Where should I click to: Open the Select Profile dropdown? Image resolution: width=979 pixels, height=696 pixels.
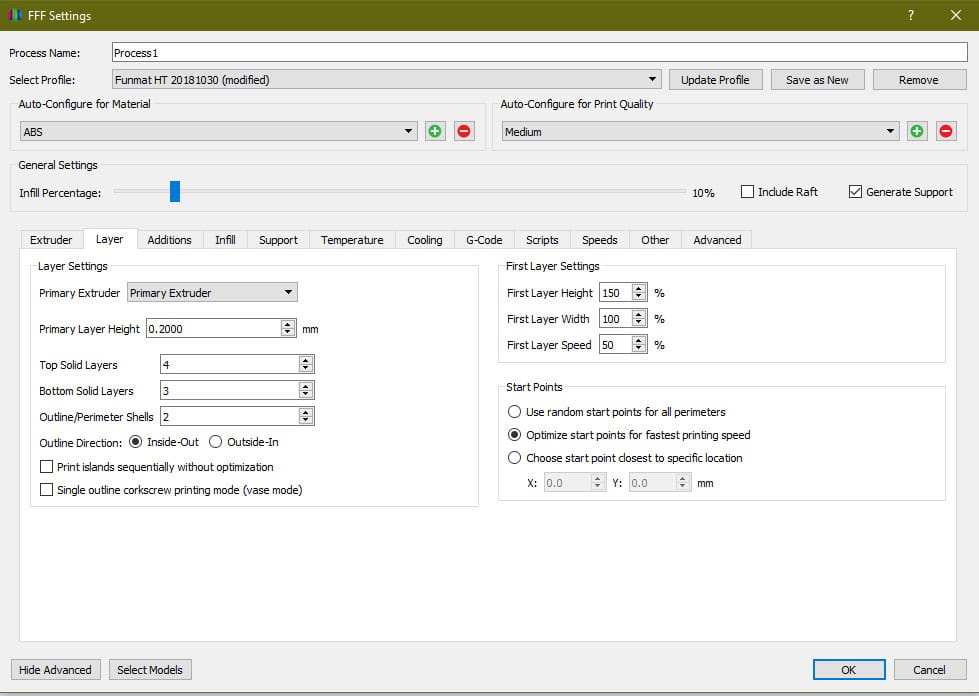pyautogui.click(x=653, y=80)
